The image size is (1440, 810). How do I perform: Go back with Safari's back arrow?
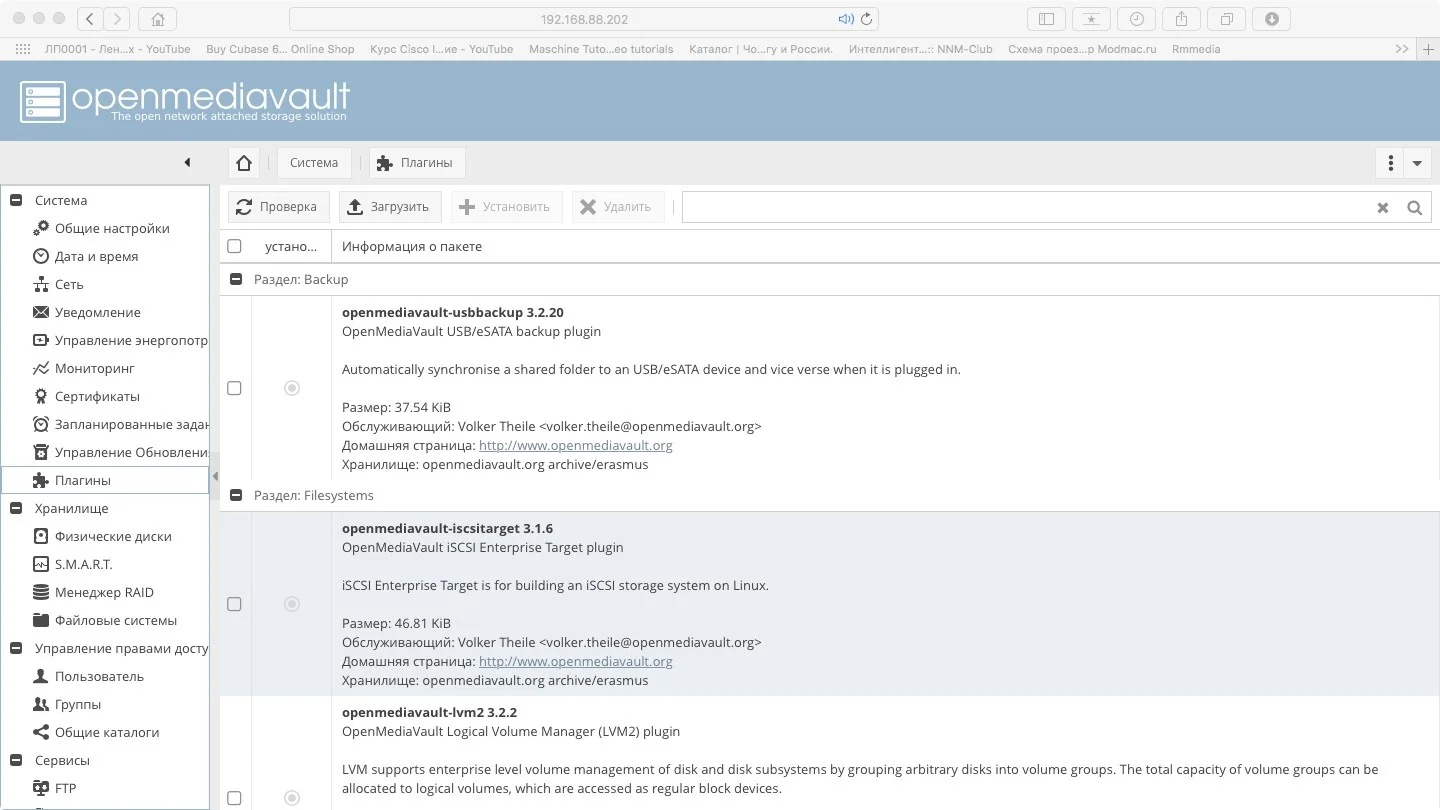(x=89, y=19)
